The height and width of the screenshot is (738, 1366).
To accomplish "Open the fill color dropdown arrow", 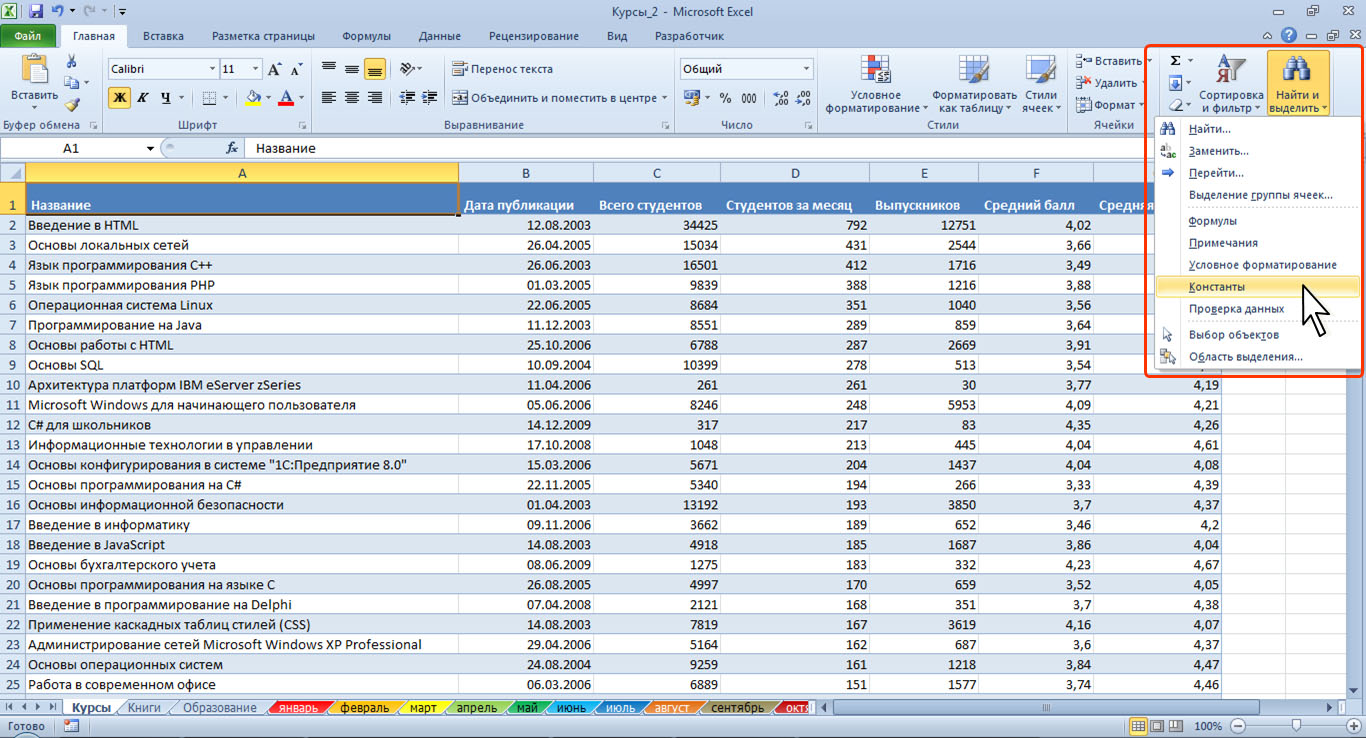I will 269,97.
